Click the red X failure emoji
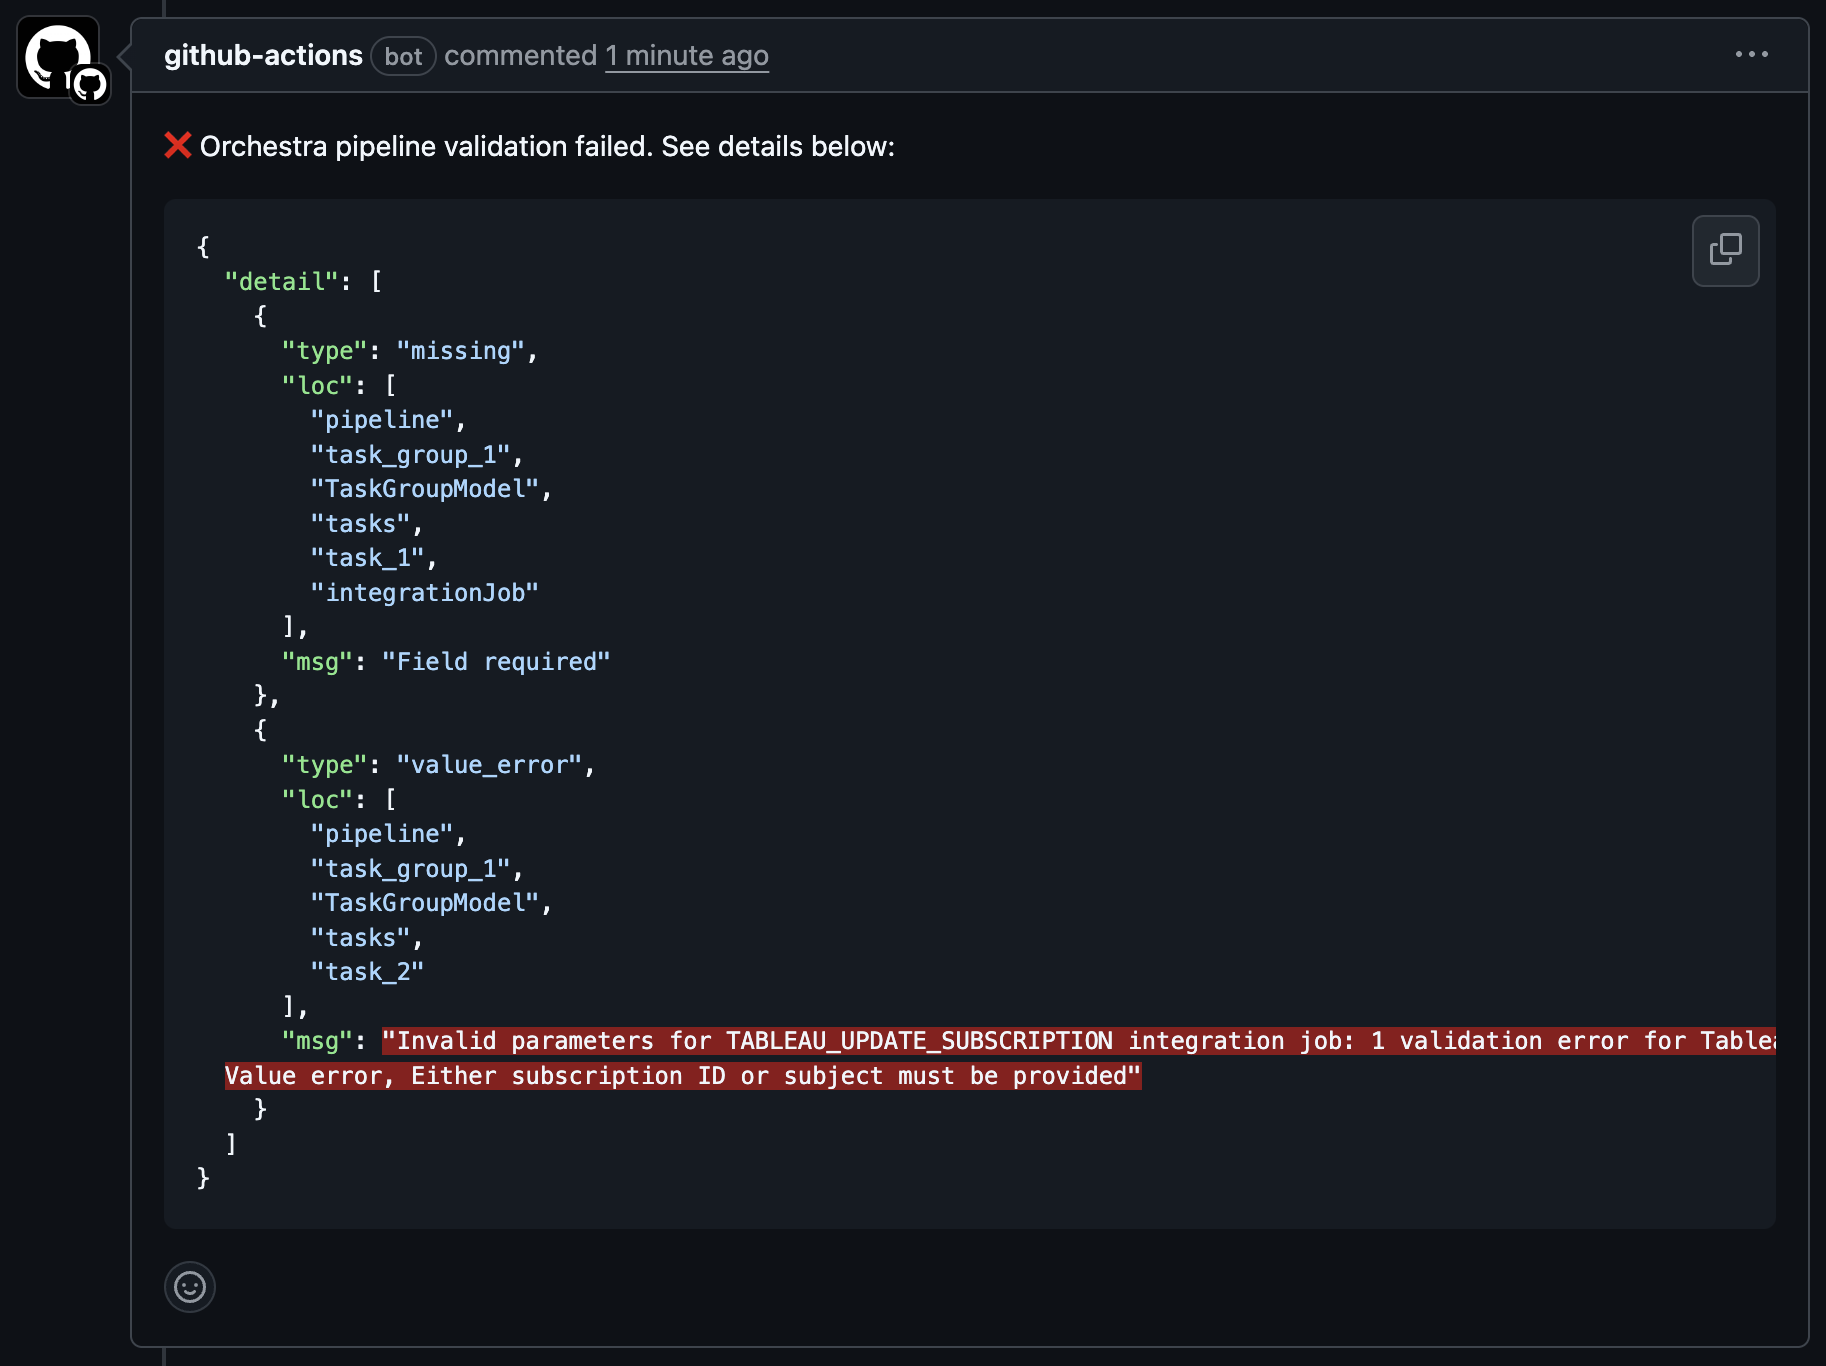This screenshot has width=1826, height=1366. click(177, 146)
